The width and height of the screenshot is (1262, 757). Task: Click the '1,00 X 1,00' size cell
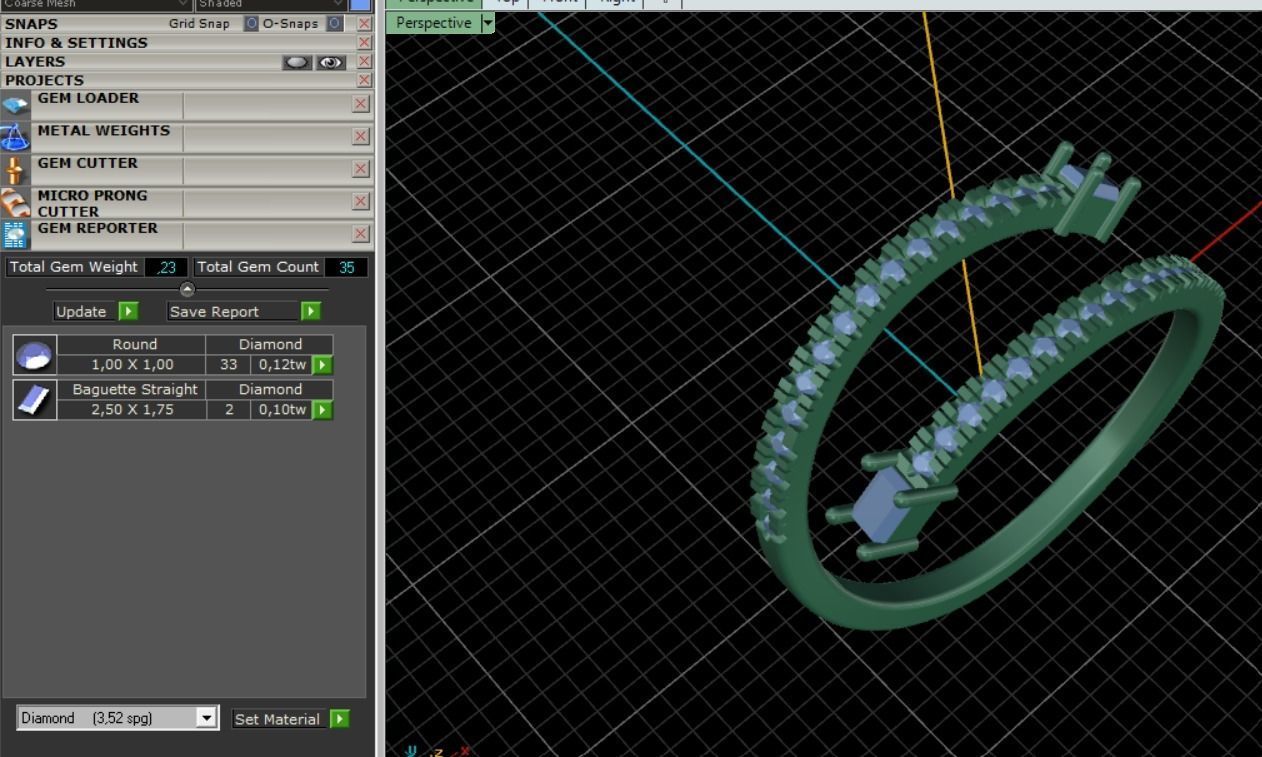coord(132,365)
